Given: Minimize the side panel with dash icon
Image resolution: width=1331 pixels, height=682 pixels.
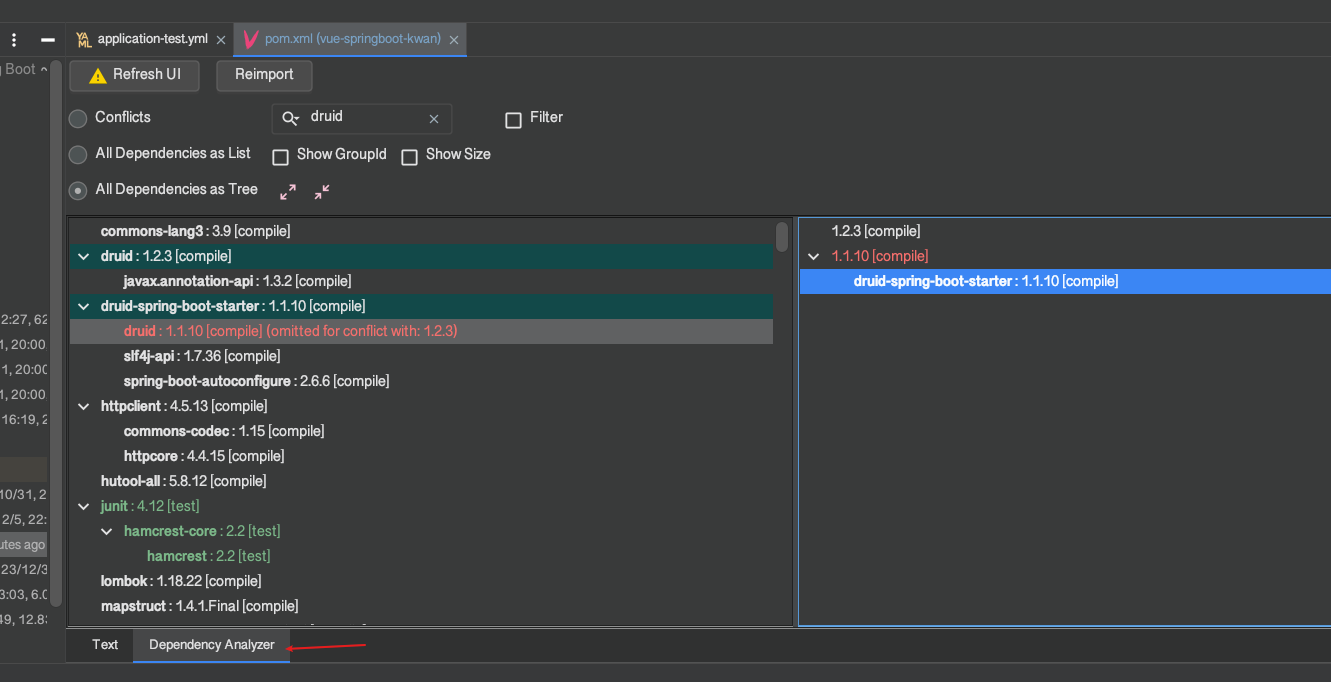Looking at the screenshot, I should tap(47, 40).
